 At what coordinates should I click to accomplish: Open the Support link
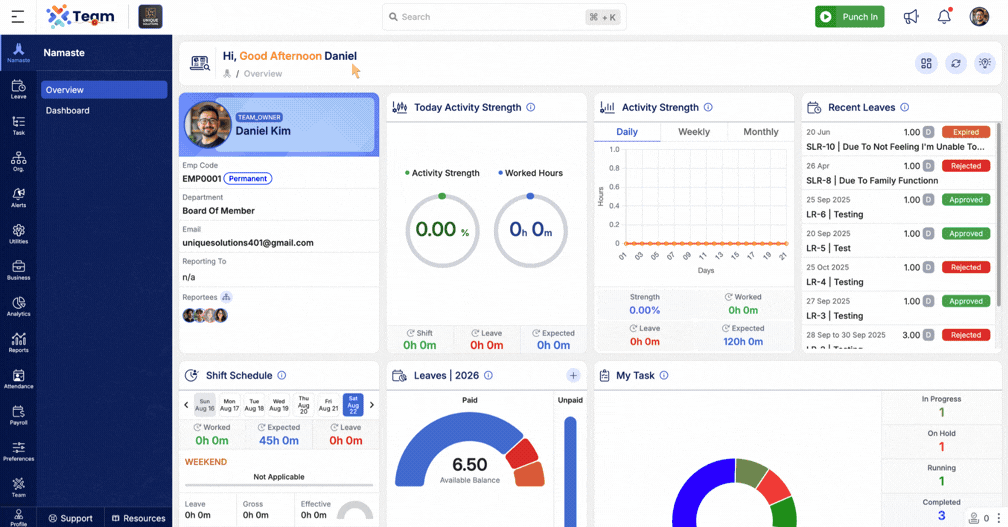click(71, 518)
